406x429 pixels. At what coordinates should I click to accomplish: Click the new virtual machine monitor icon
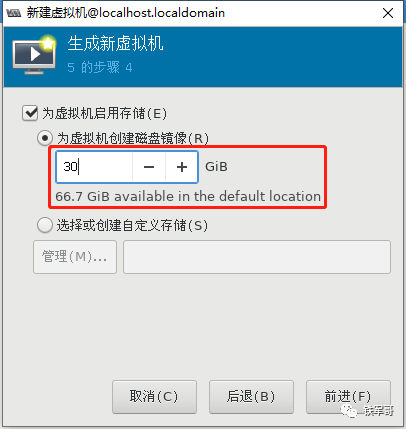point(34,55)
